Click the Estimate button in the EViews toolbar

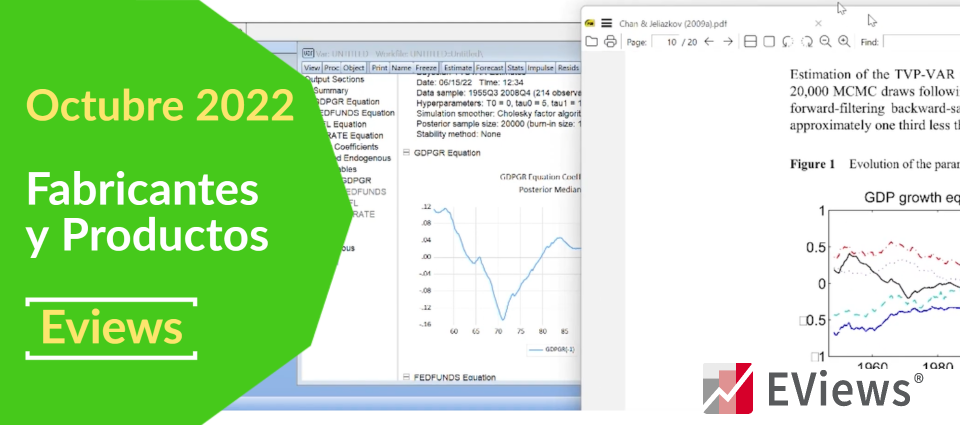(x=457, y=68)
